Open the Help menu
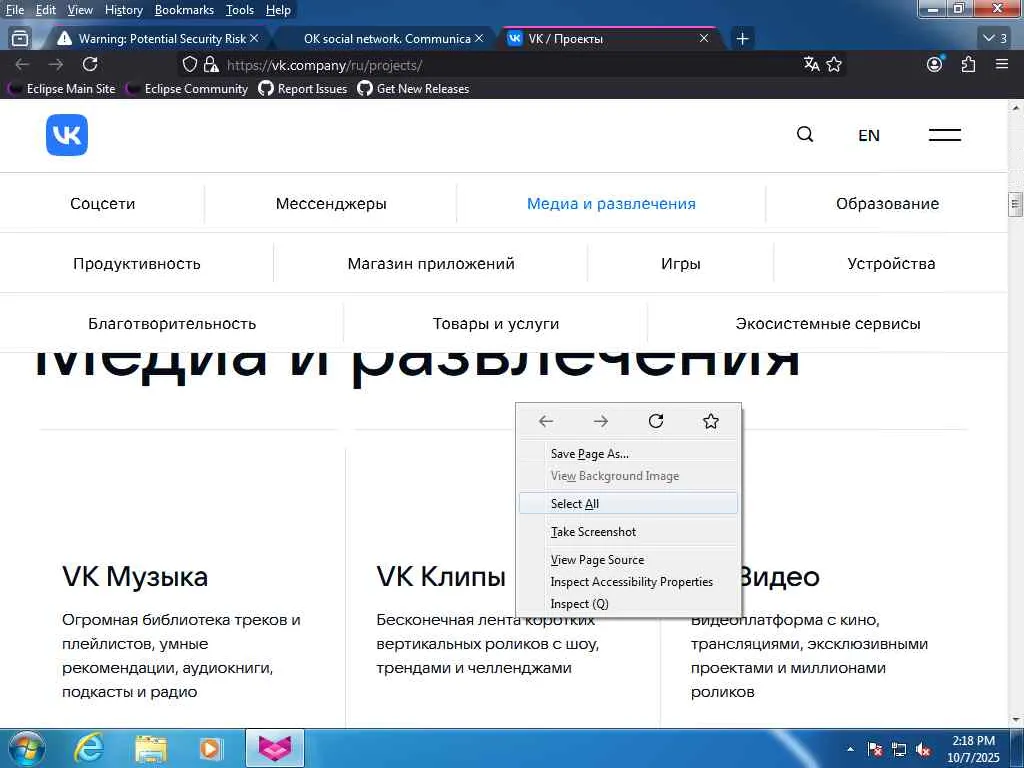This screenshot has width=1024, height=768. click(278, 10)
